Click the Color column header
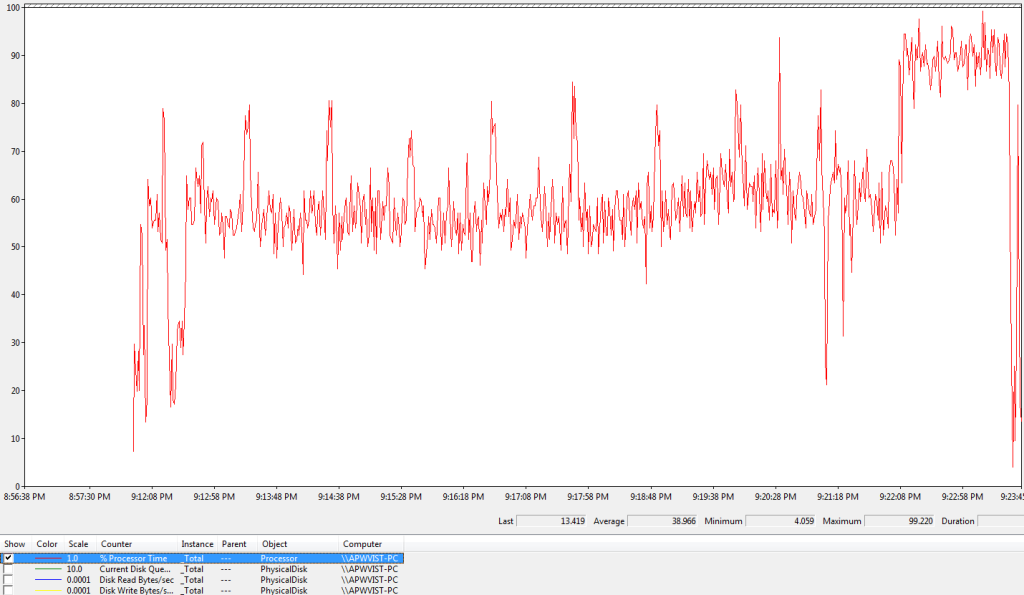Viewport: 1024px width, 595px height. coord(47,544)
